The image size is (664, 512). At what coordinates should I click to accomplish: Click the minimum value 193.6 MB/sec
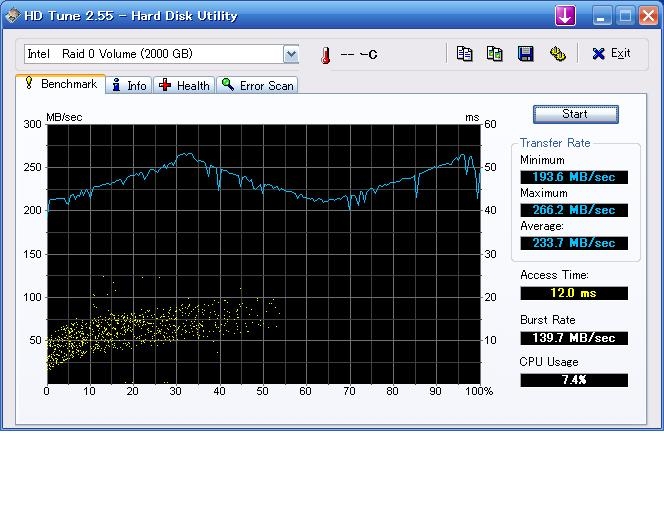click(x=574, y=177)
